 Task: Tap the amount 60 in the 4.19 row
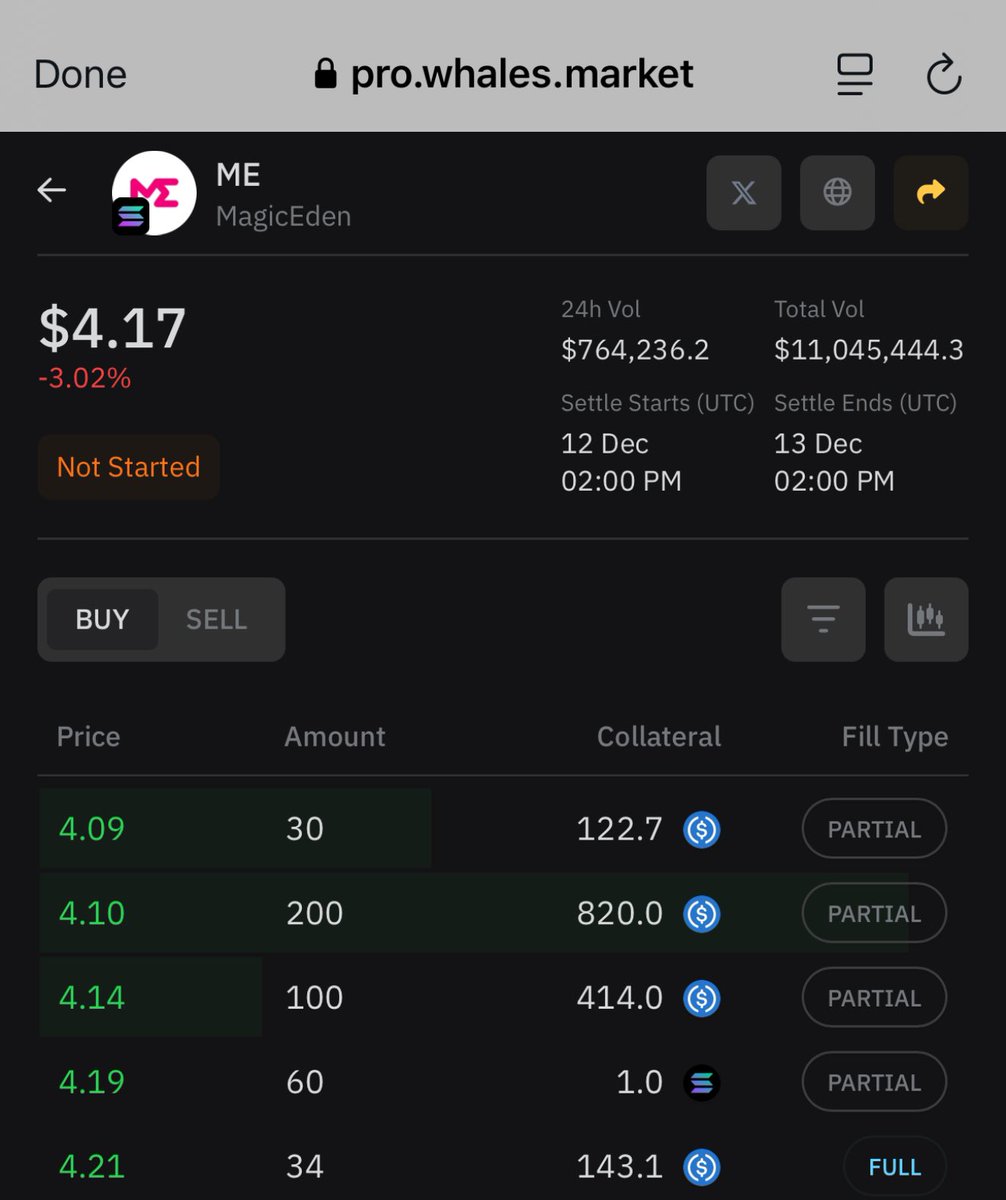305,1082
